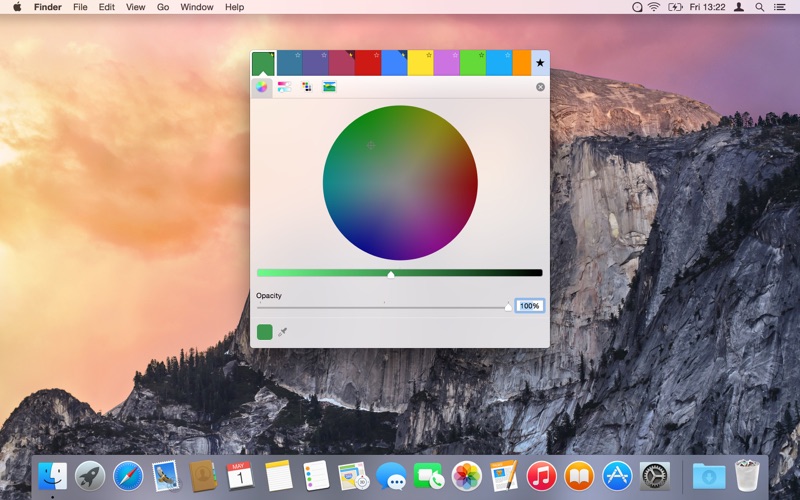Open the favorites star tab
Image resolution: width=800 pixels, height=500 pixels.
tap(540, 63)
